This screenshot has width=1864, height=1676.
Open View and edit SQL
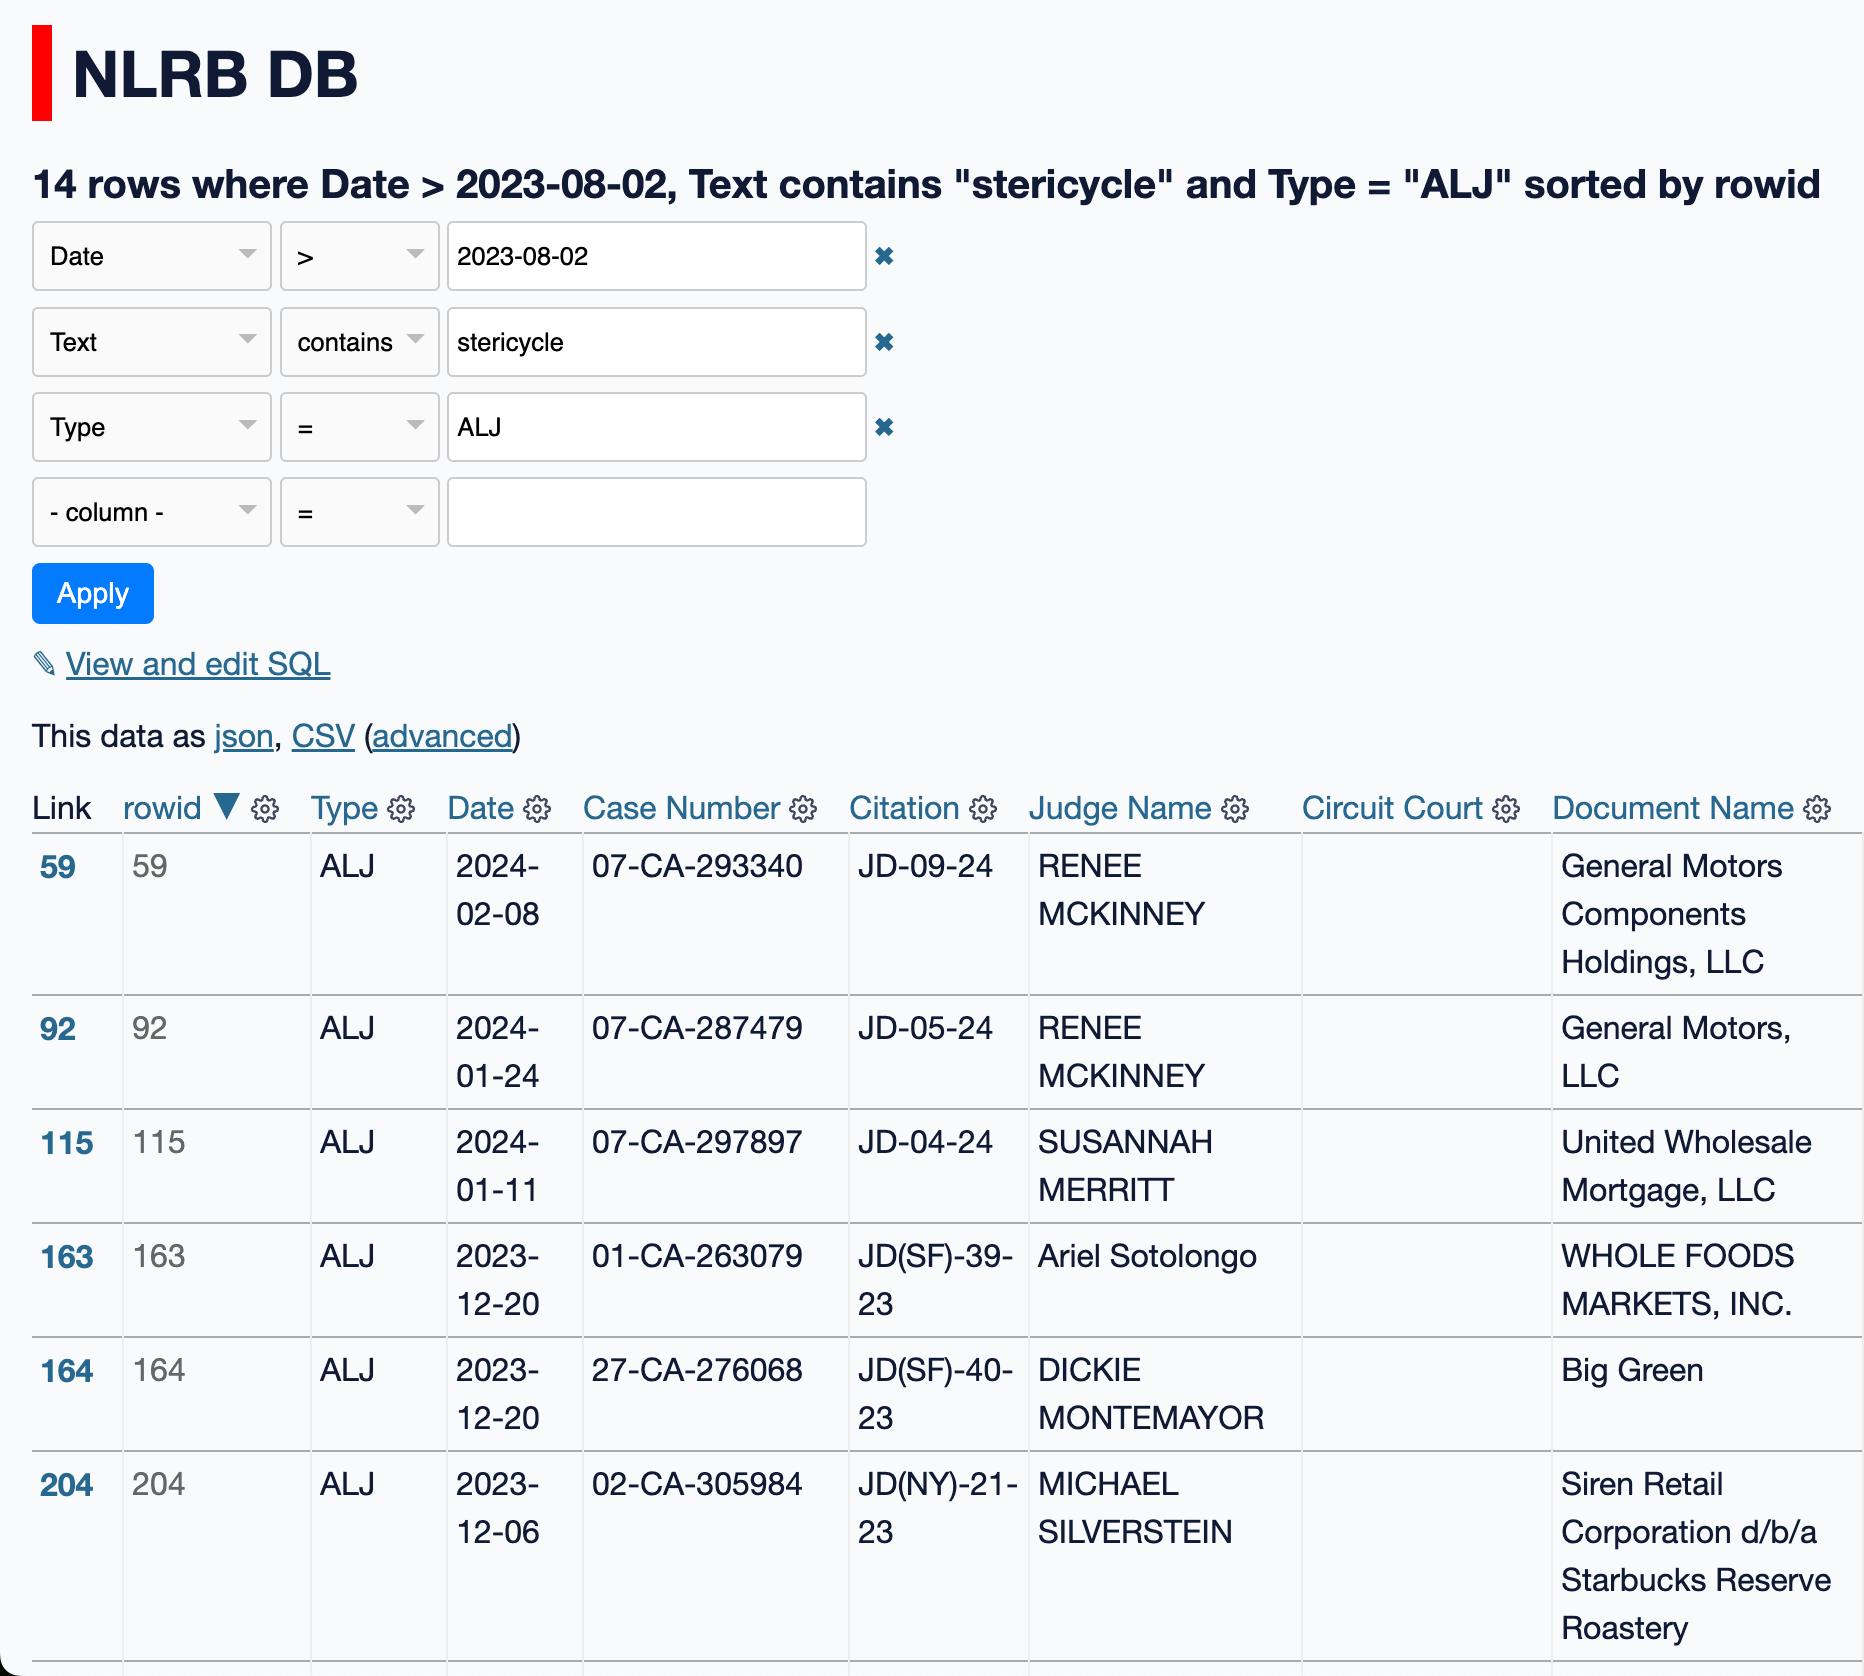(x=197, y=664)
